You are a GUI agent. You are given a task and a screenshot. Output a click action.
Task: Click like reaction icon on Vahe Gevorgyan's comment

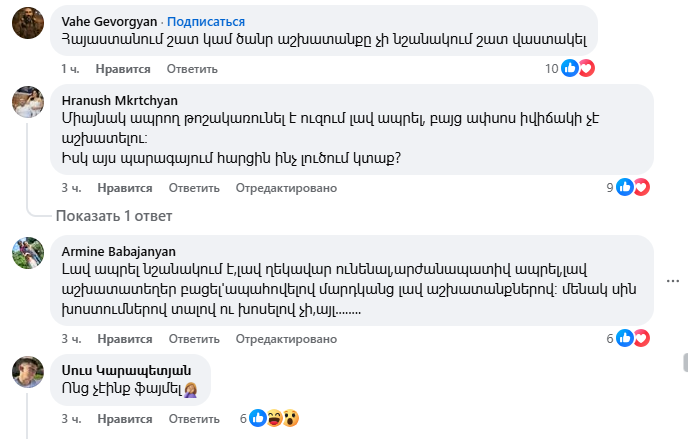[570, 68]
